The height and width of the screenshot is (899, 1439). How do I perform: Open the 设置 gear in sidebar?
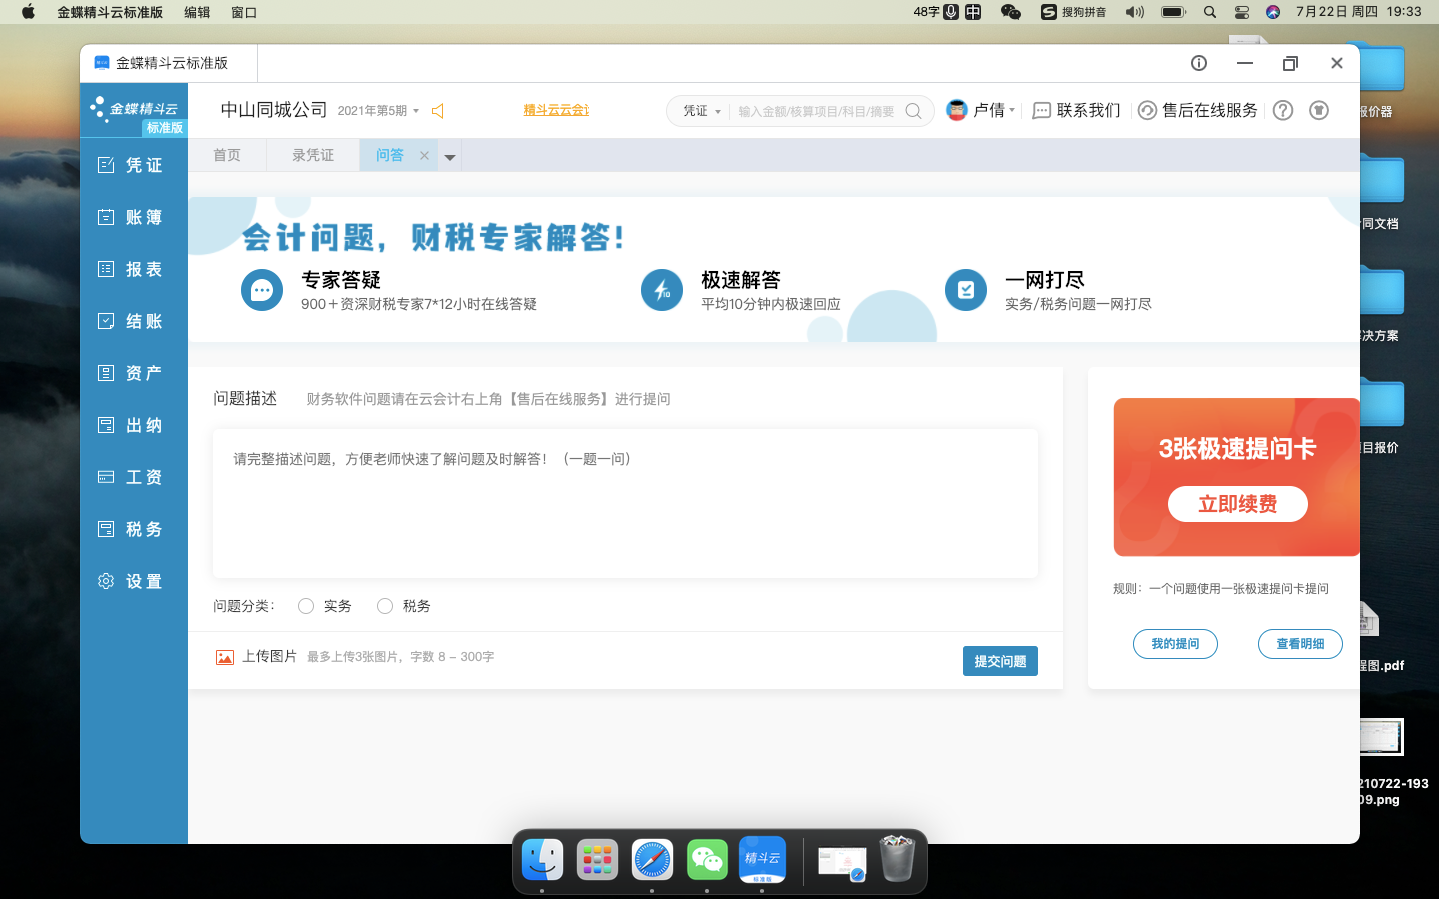pyautogui.click(x=131, y=581)
